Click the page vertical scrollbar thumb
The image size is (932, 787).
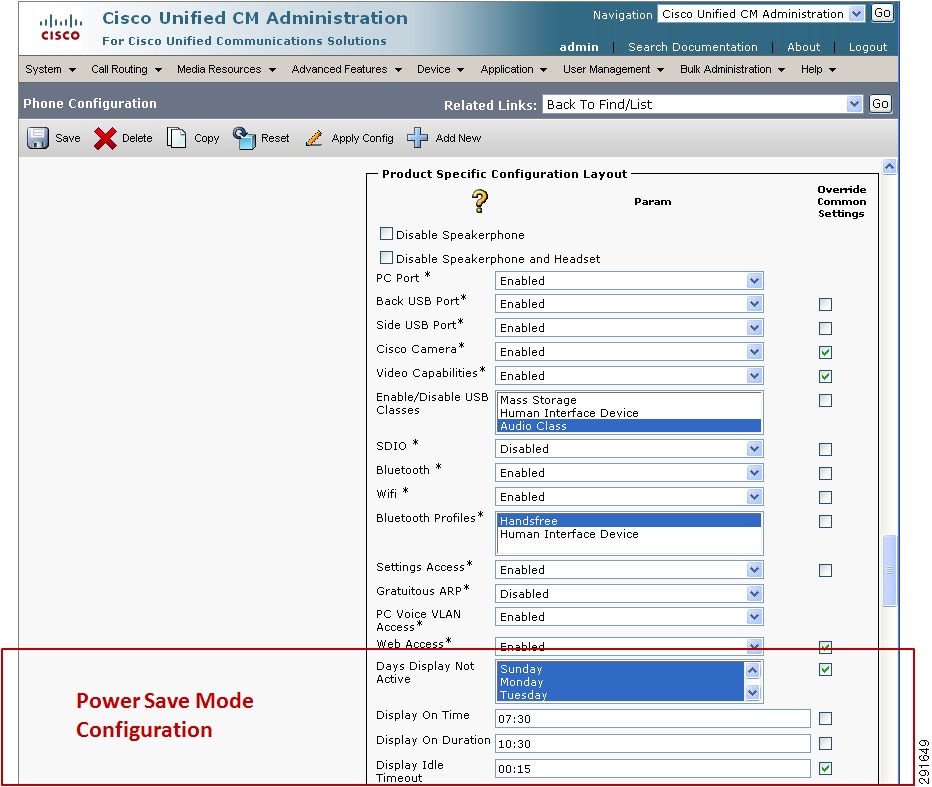pos(889,570)
